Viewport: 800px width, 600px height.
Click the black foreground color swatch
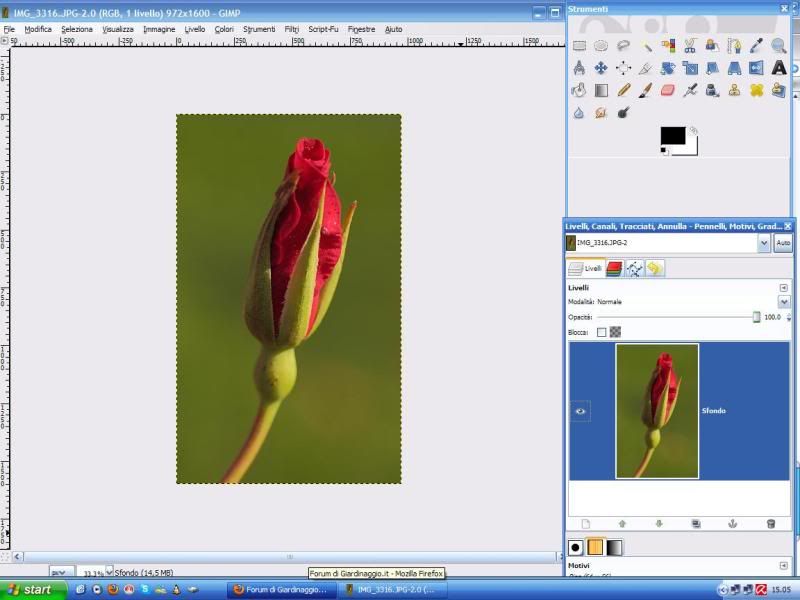click(672, 136)
